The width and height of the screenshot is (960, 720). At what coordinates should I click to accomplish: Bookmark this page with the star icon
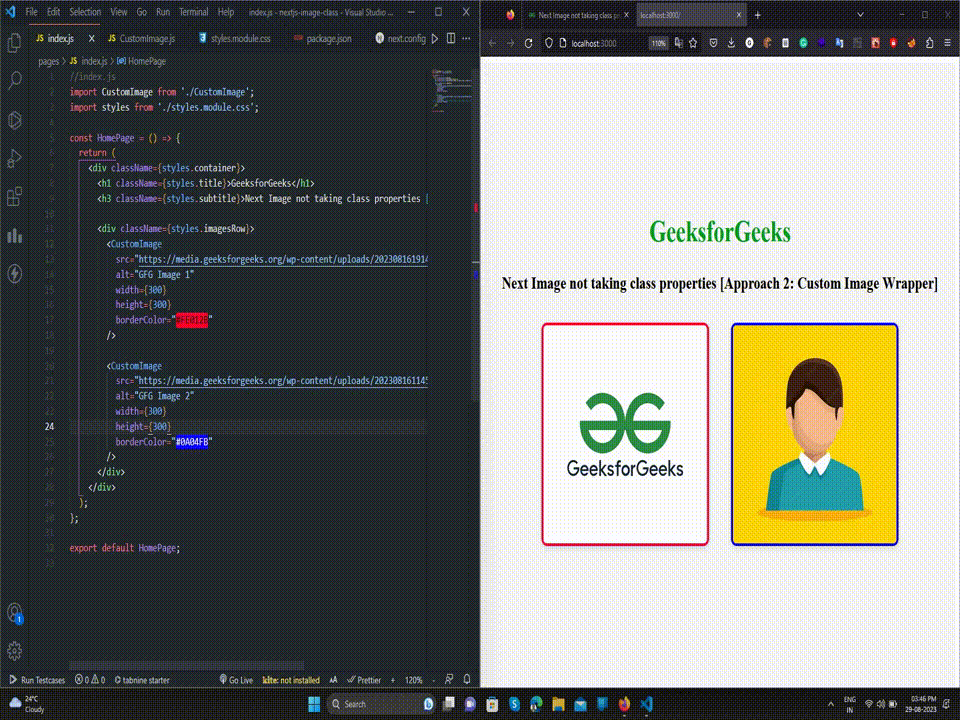click(x=693, y=43)
